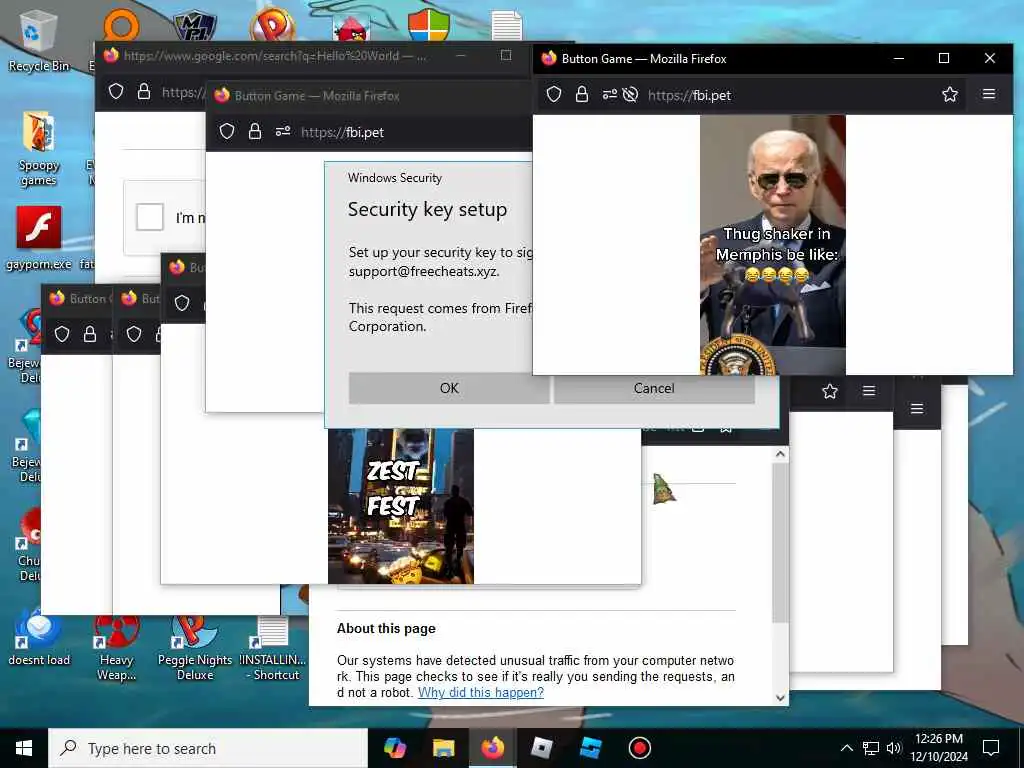
Task: Click the scrollbar down arrow on Google page
Action: [780, 697]
